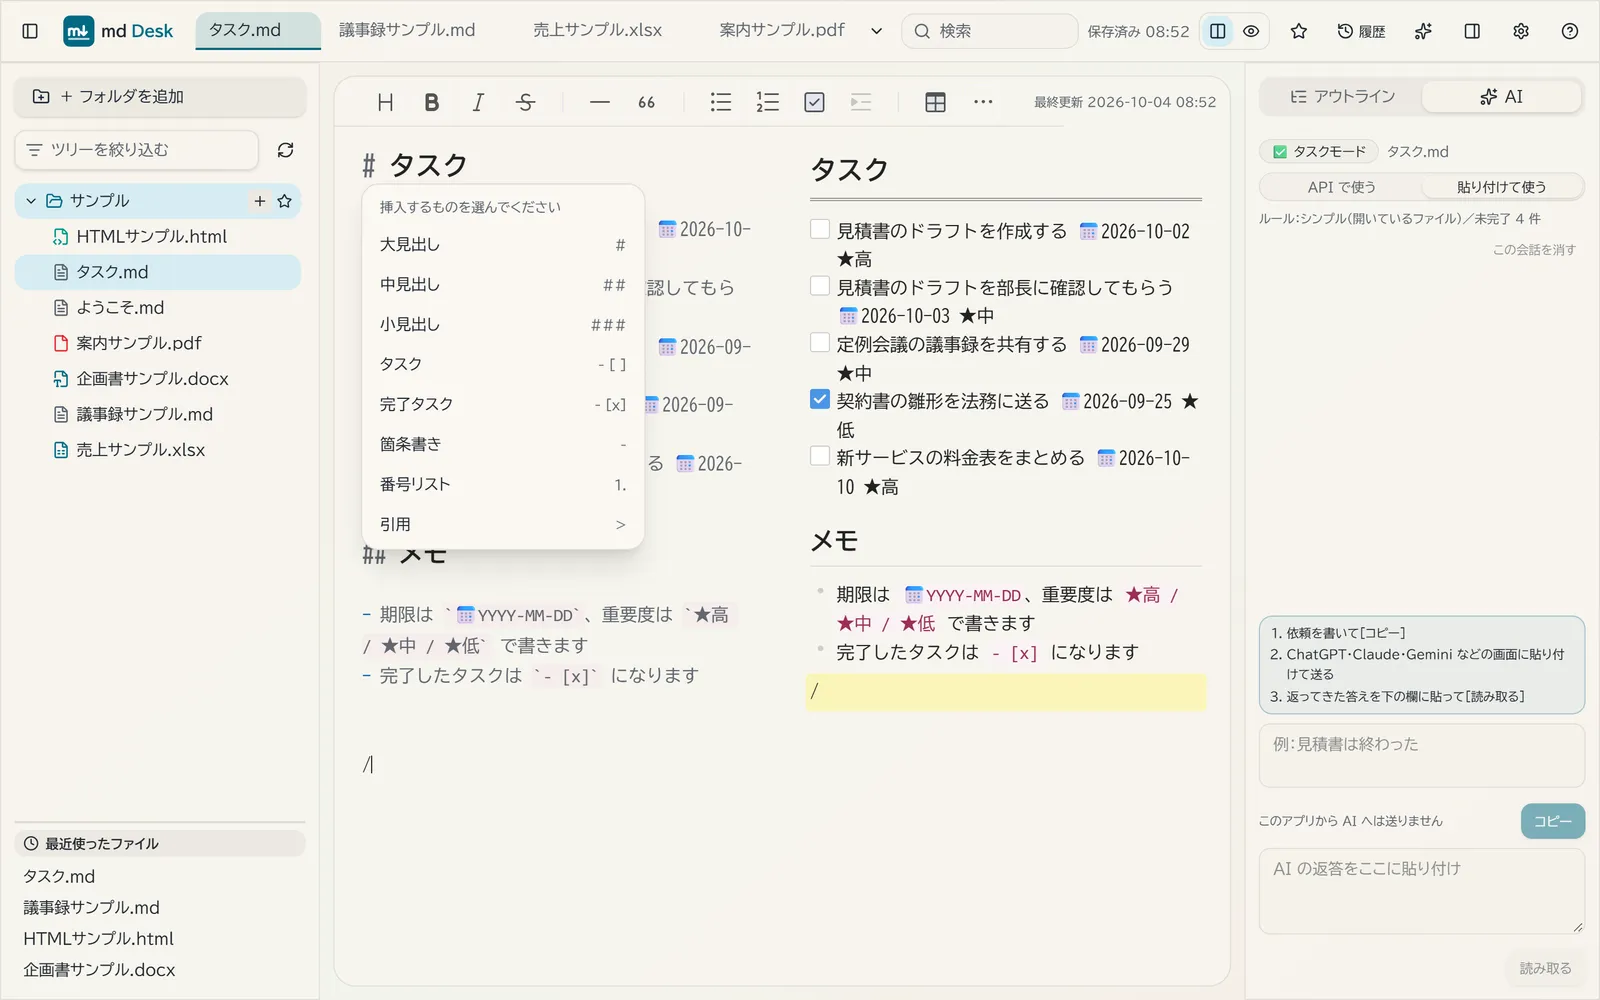Refresh the file tree
This screenshot has width=1600, height=1000.
[x=285, y=150]
